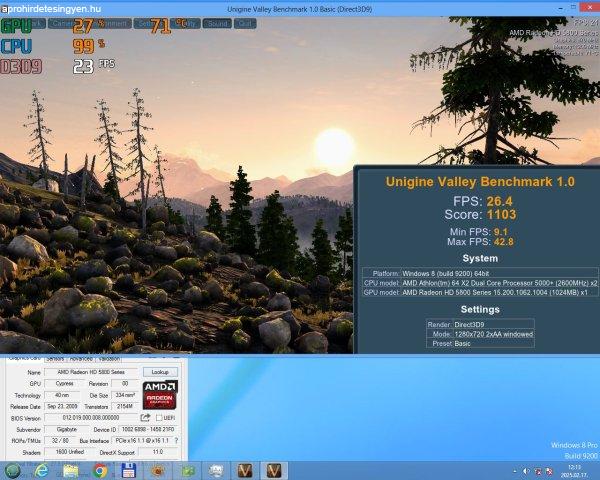Click the Mode row 1280x720 2xAA windowed

tap(480, 334)
